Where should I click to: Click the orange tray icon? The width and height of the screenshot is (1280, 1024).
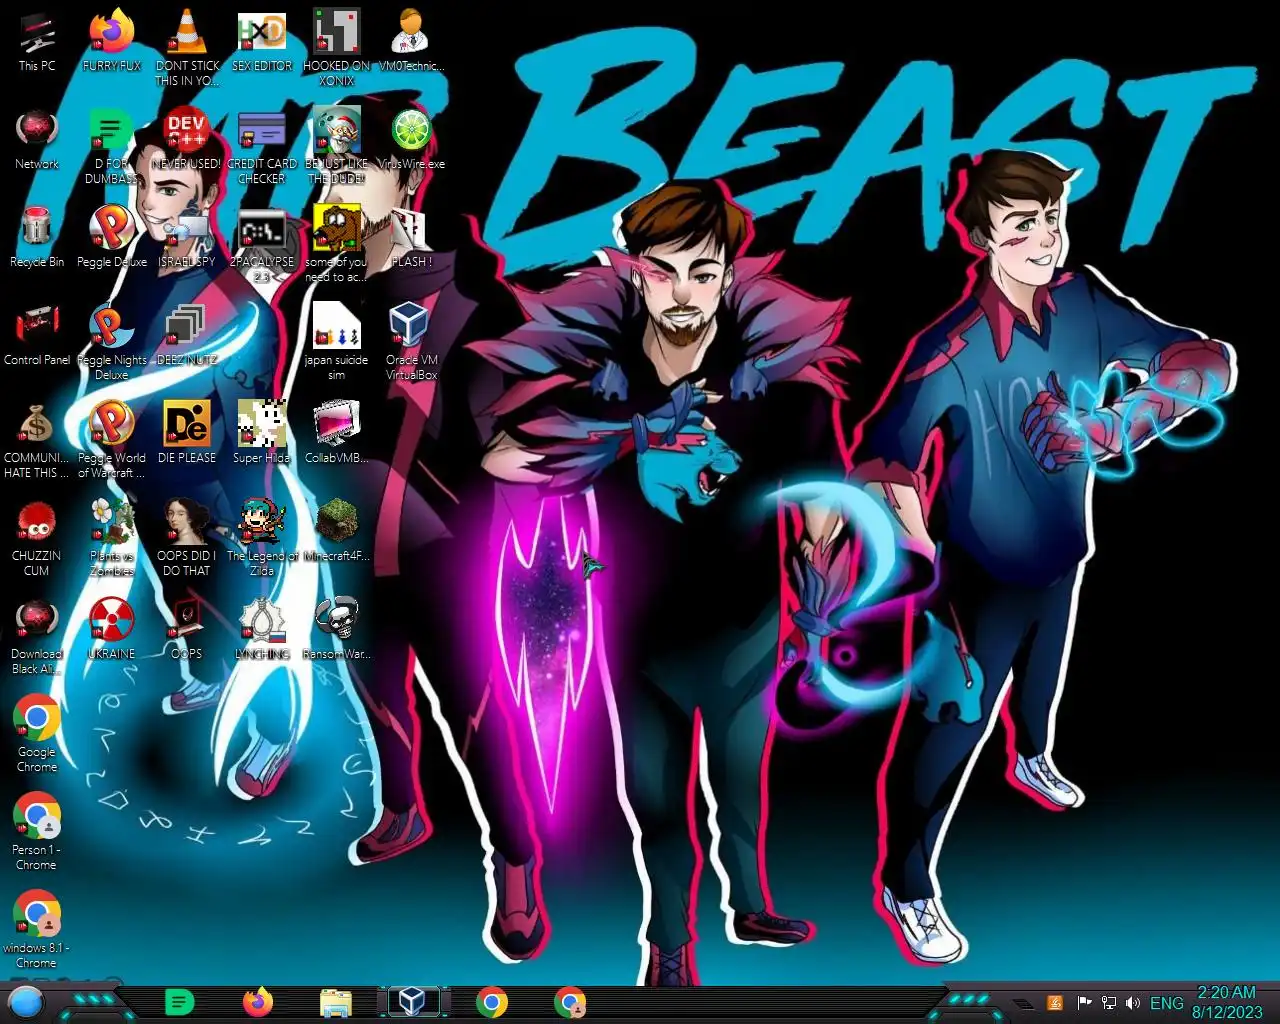click(1055, 1003)
